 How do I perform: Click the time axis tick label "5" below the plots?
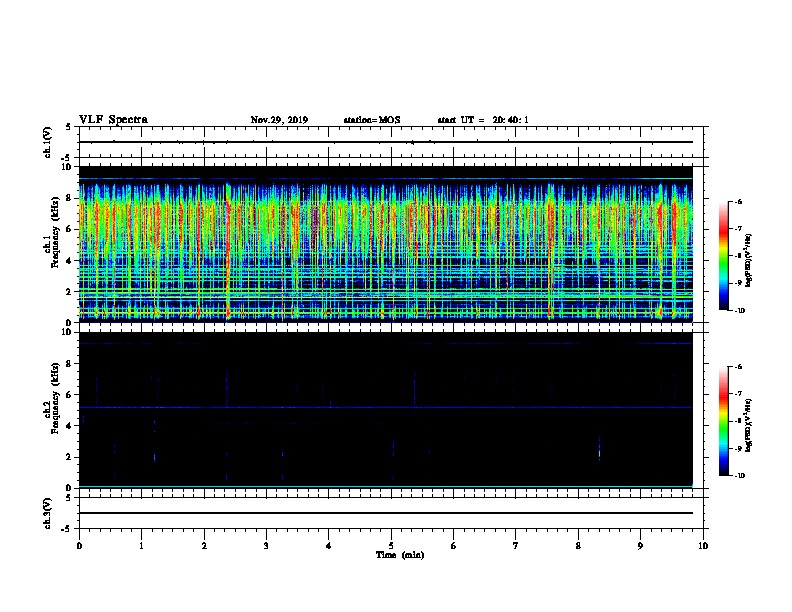[391, 546]
